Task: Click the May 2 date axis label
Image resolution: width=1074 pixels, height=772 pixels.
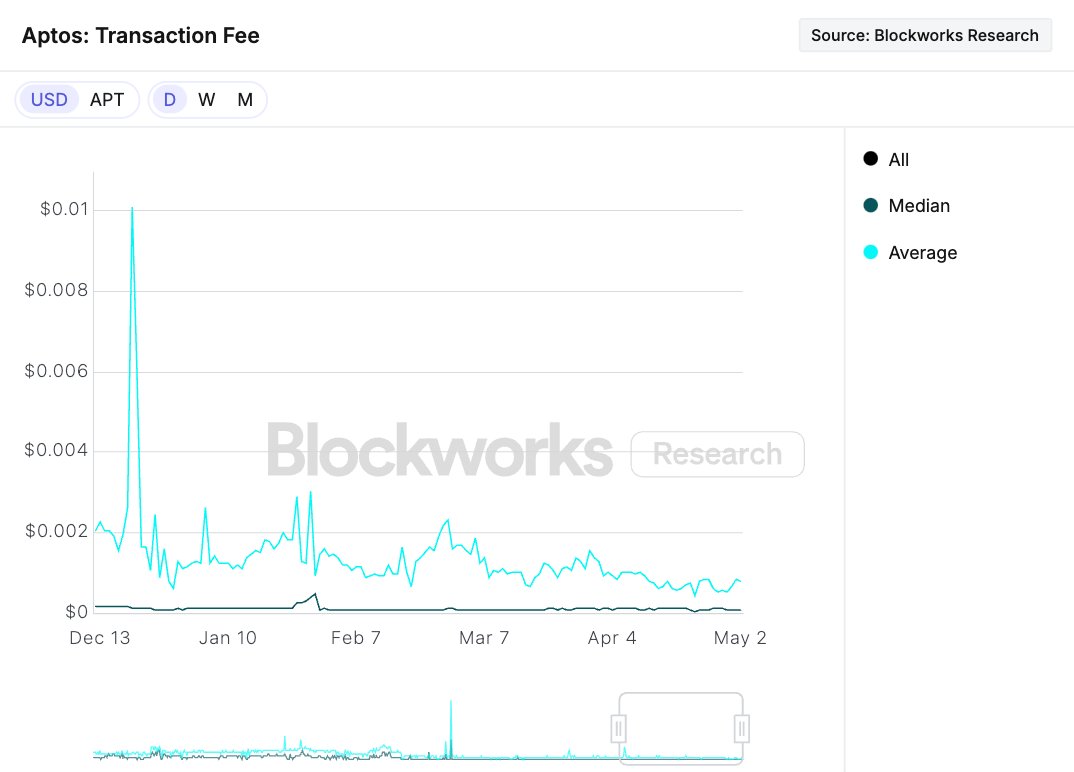Action: (x=740, y=638)
